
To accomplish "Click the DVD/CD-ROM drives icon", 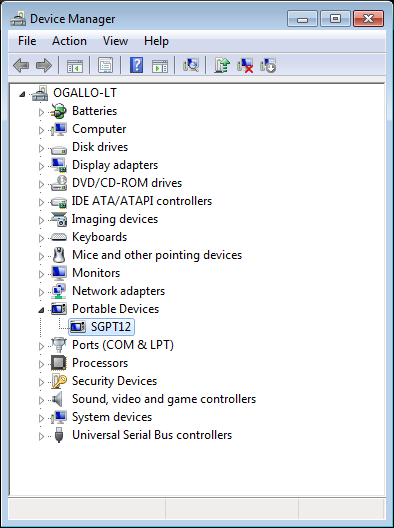I will coord(59,183).
